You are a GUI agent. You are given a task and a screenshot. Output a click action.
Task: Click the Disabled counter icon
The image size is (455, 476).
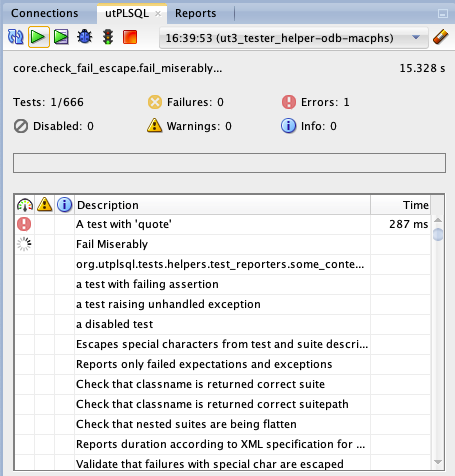21,126
